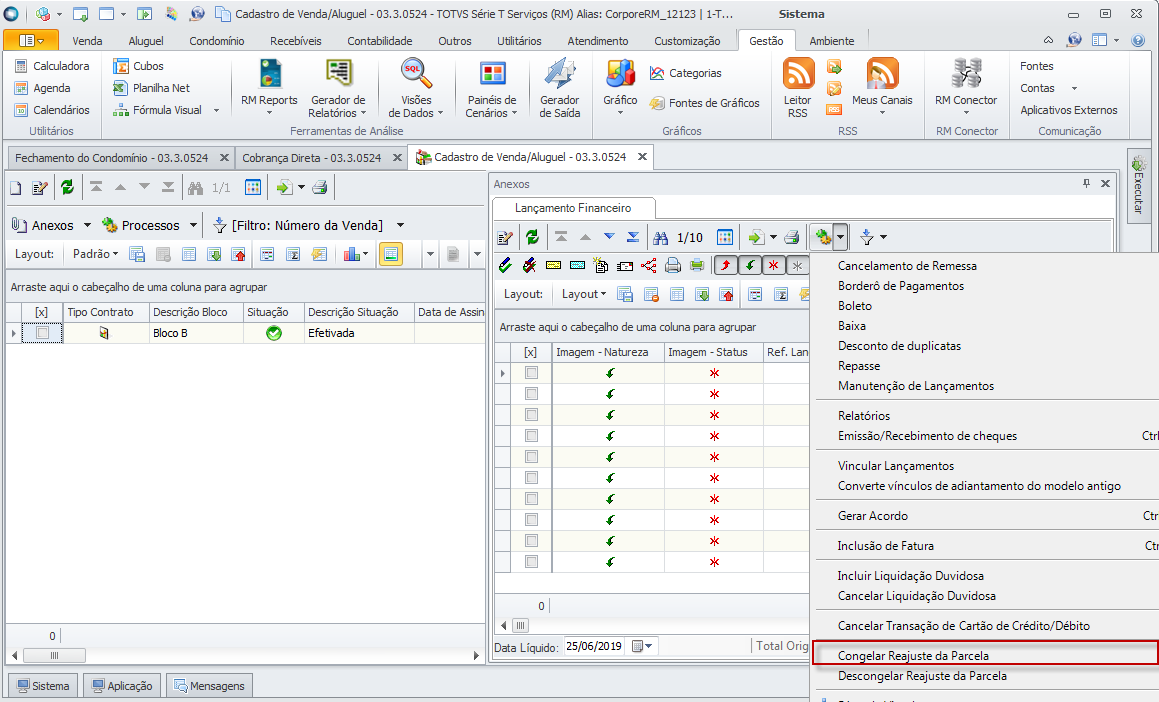Open the Filtro: Número da Venda dropdown
Image resolution: width=1159 pixels, height=702 pixels.
[x=400, y=225]
